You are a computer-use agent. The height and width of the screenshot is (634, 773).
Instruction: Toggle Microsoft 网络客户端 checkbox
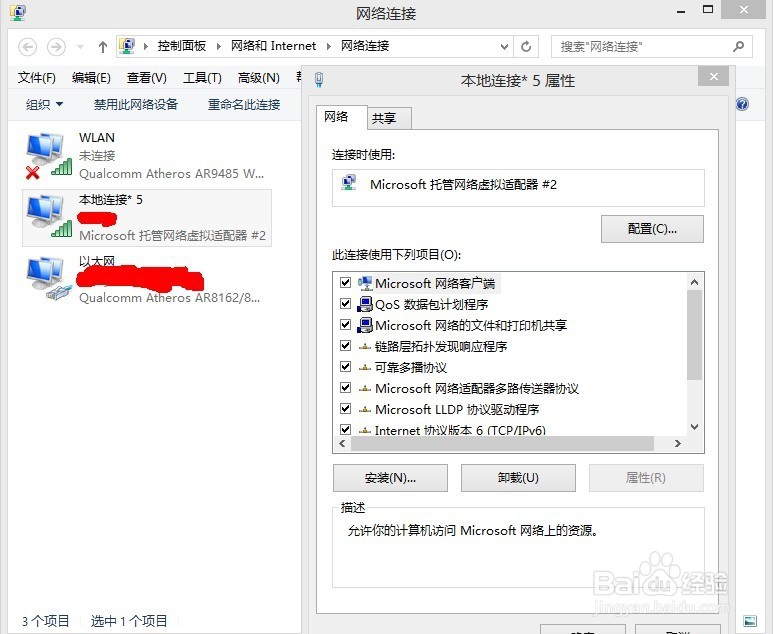pyautogui.click(x=346, y=282)
